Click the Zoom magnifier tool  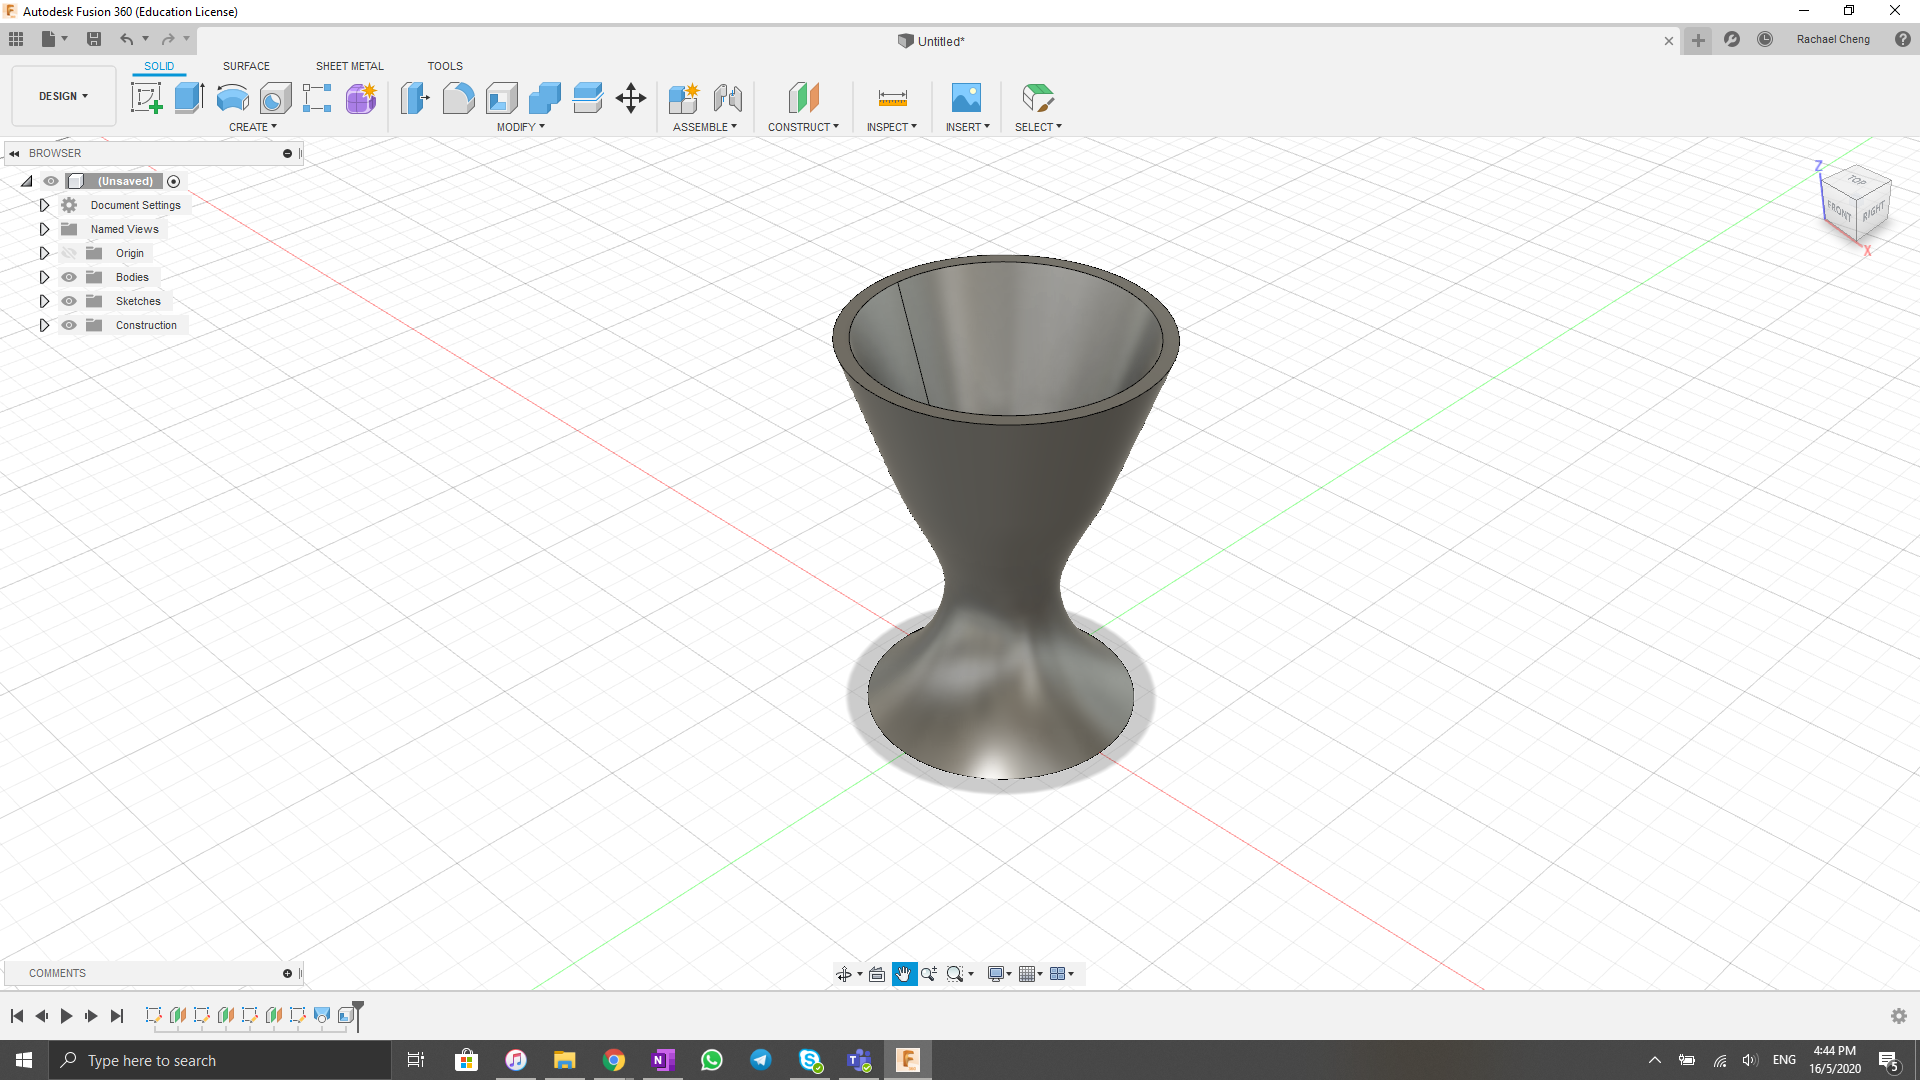pos(929,974)
